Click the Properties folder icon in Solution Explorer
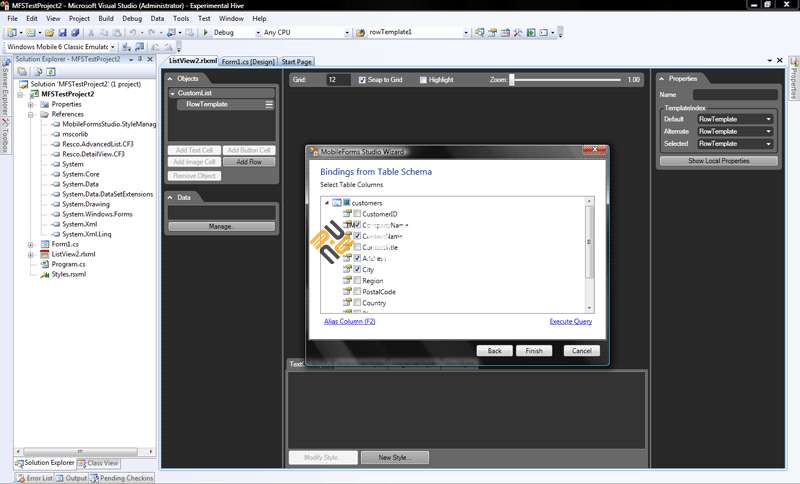The image size is (800, 484). 44,104
